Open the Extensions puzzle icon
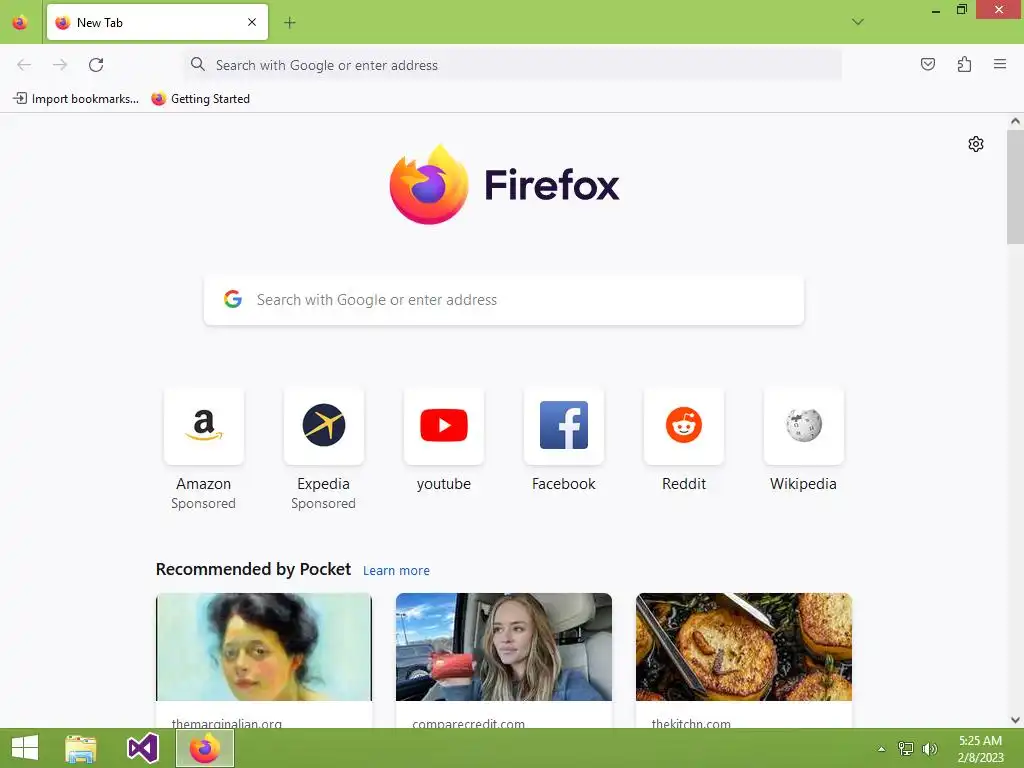 (x=964, y=64)
